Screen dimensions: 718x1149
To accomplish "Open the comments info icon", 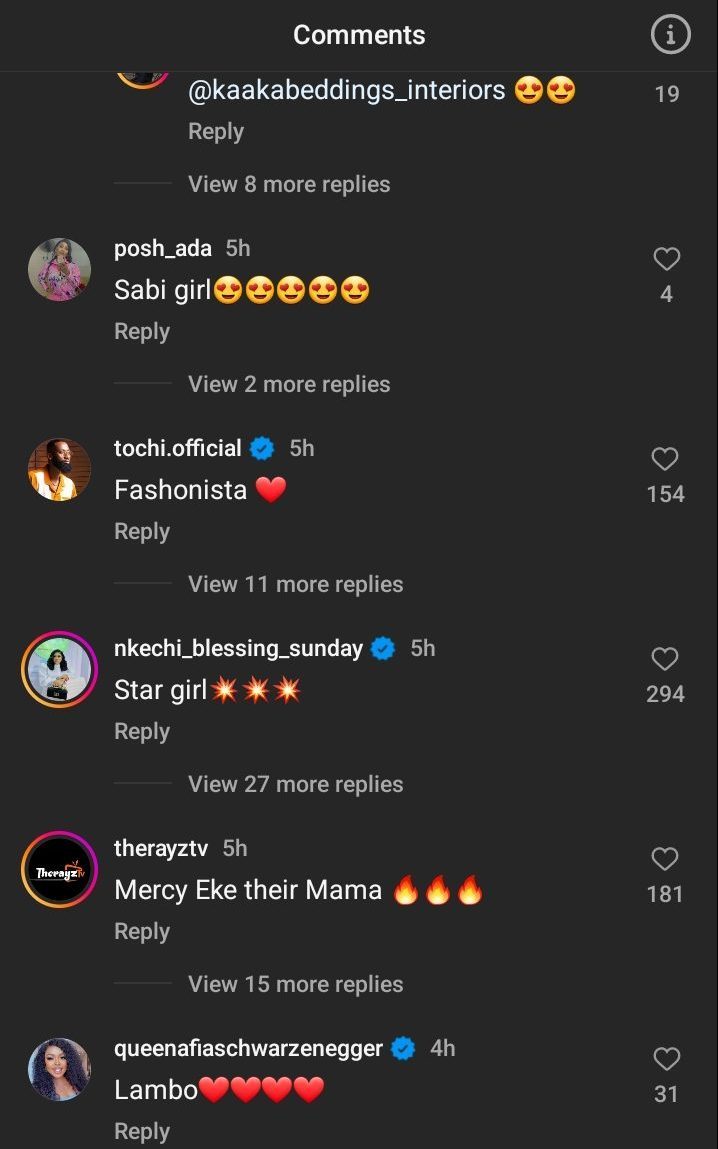I will pyautogui.click(x=670, y=35).
